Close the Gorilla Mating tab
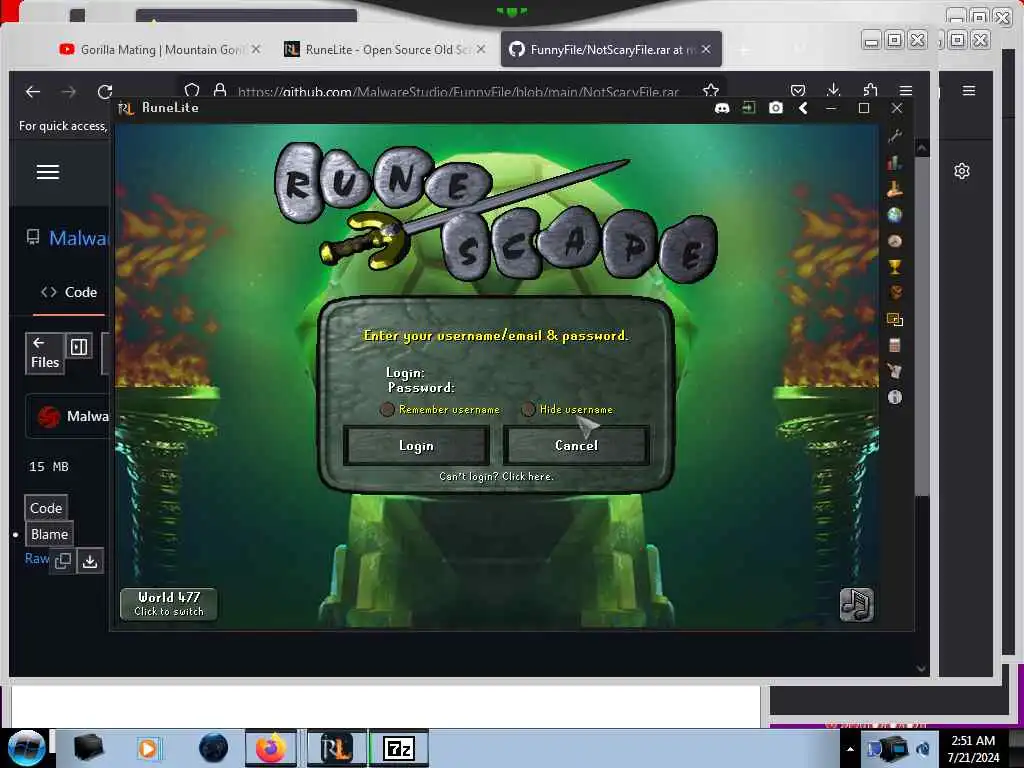 click(x=256, y=50)
